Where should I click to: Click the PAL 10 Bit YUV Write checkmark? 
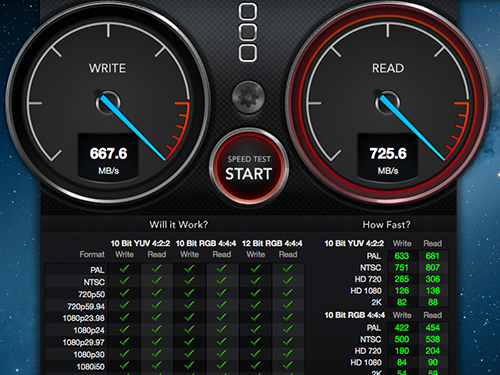tap(124, 269)
